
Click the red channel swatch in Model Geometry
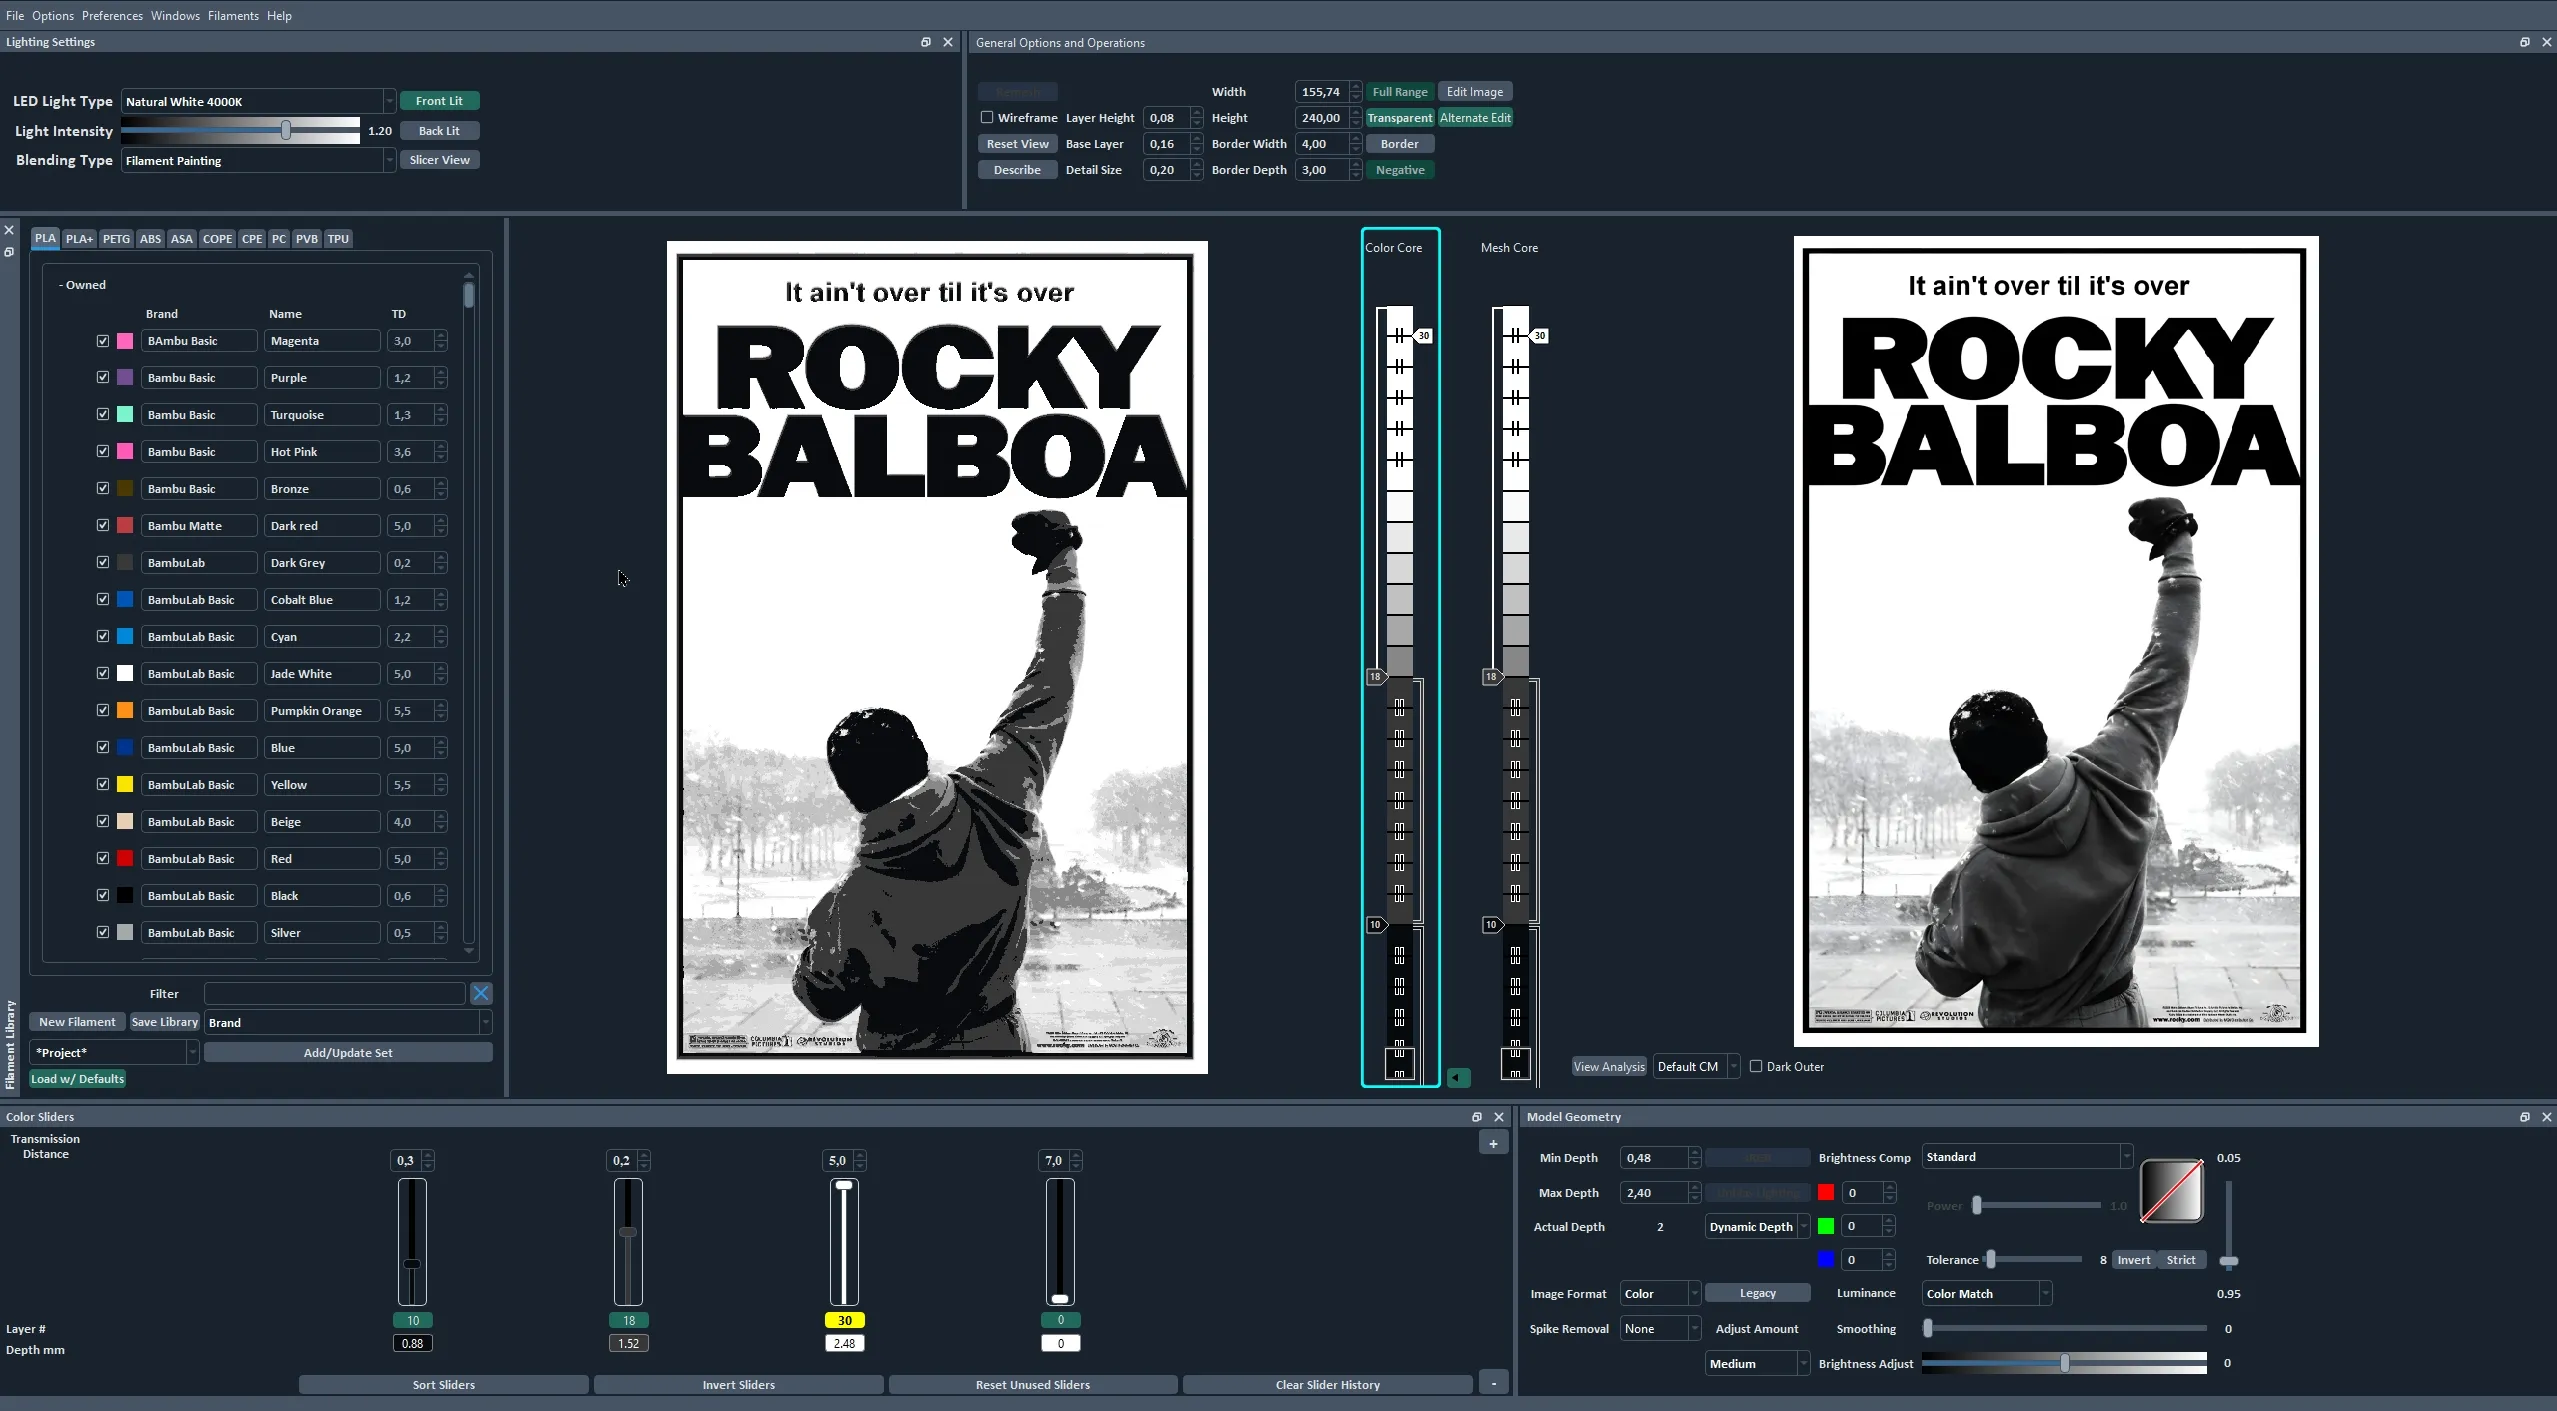[x=1826, y=1193]
